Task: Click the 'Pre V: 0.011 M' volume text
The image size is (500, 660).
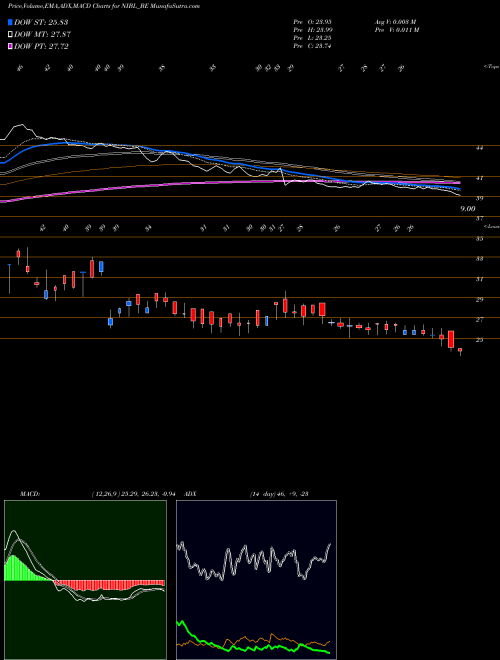Action: click(x=396, y=30)
